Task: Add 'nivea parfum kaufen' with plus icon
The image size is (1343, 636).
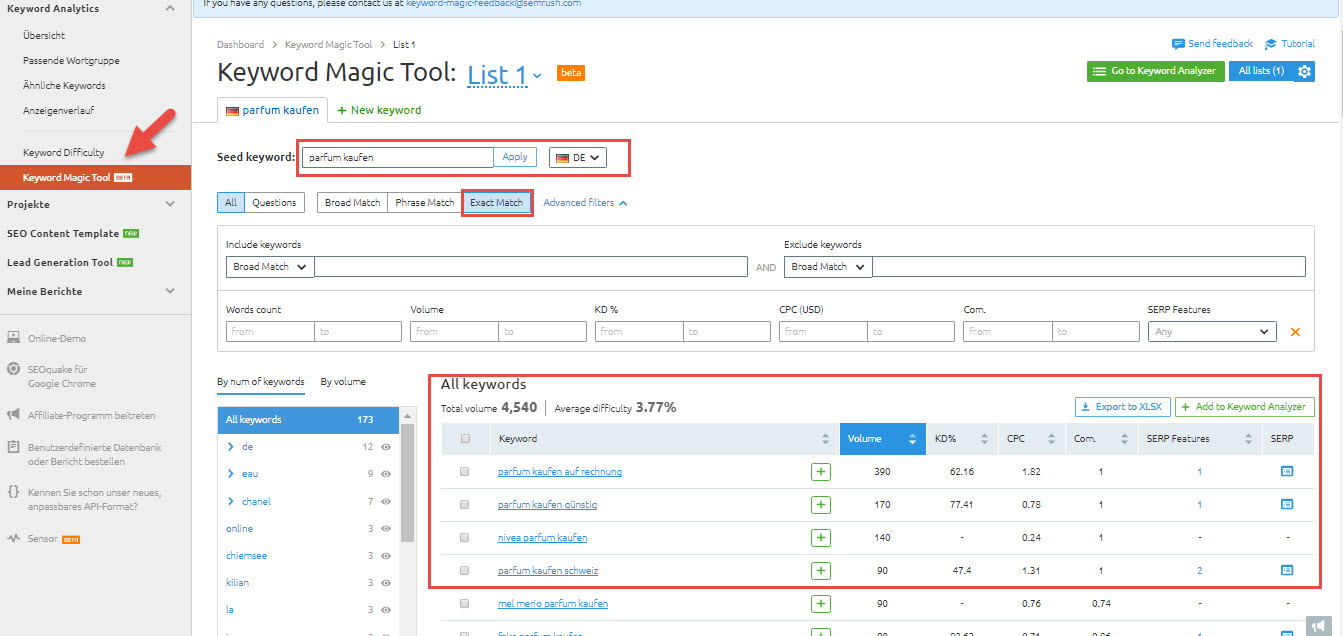Action: pyautogui.click(x=821, y=538)
